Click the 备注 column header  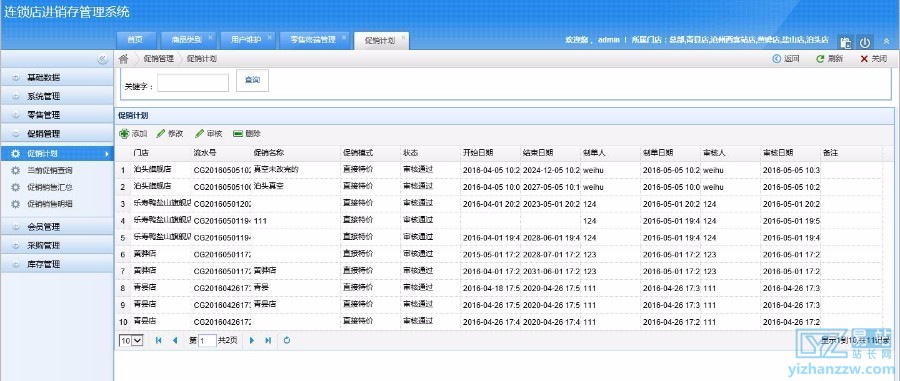(850, 153)
